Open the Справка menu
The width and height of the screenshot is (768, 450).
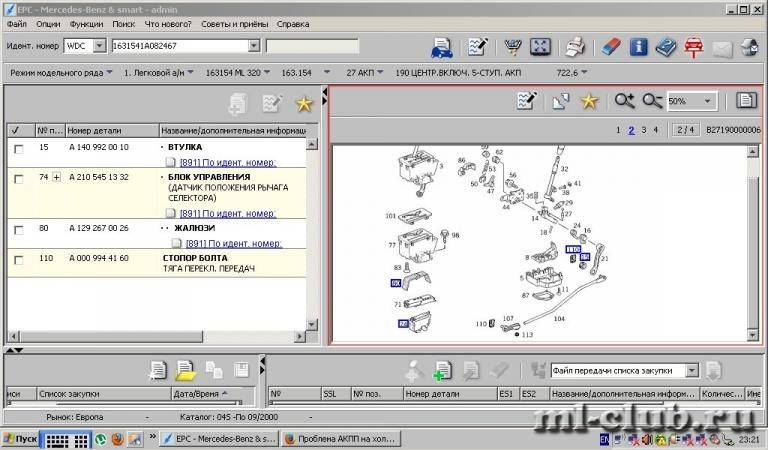tap(292, 22)
